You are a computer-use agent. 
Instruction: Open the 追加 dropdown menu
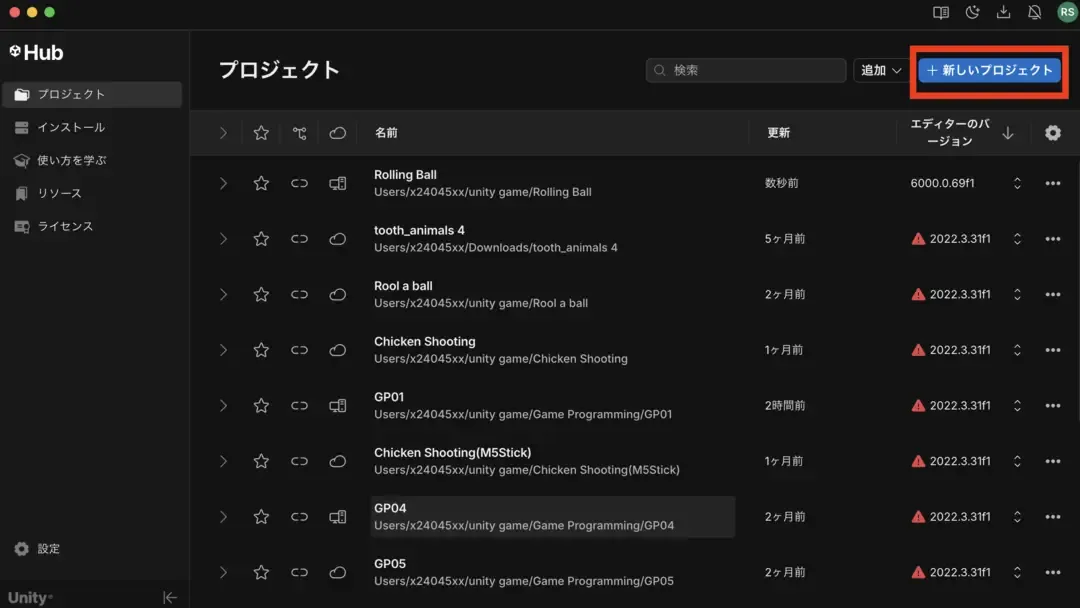coord(880,70)
